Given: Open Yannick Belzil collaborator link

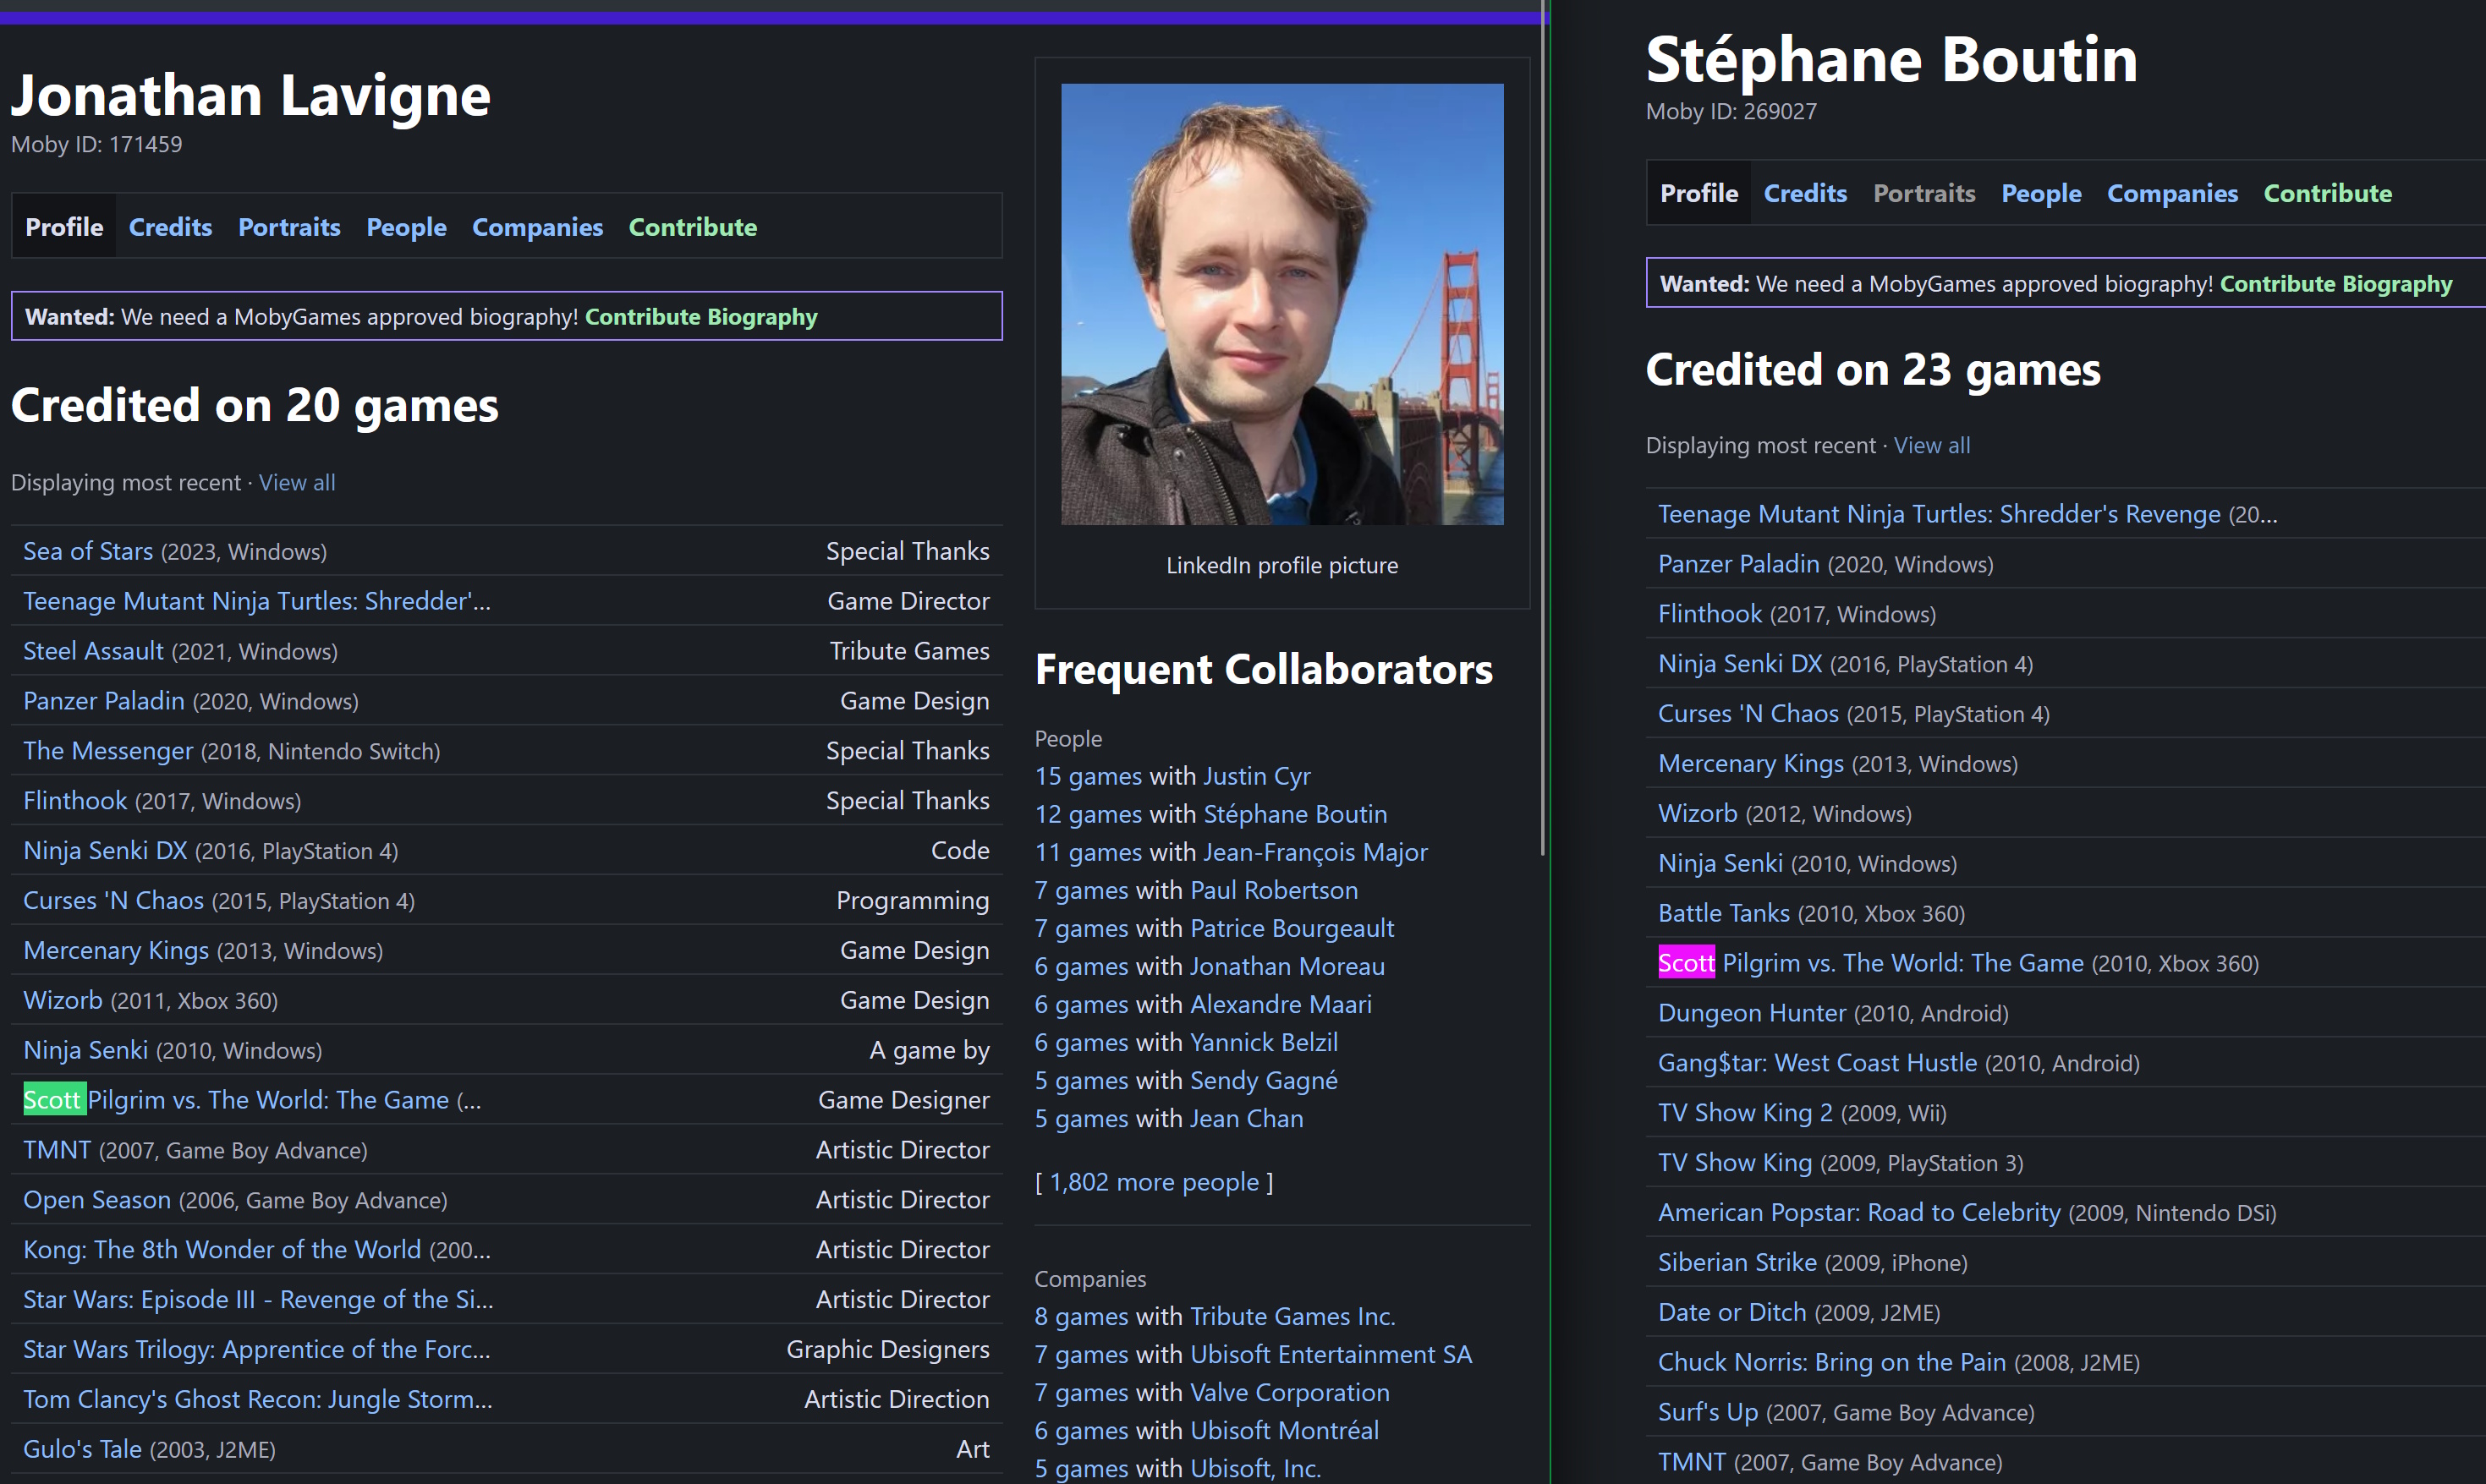Looking at the screenshot, I should click(x=1264, y=1042).
